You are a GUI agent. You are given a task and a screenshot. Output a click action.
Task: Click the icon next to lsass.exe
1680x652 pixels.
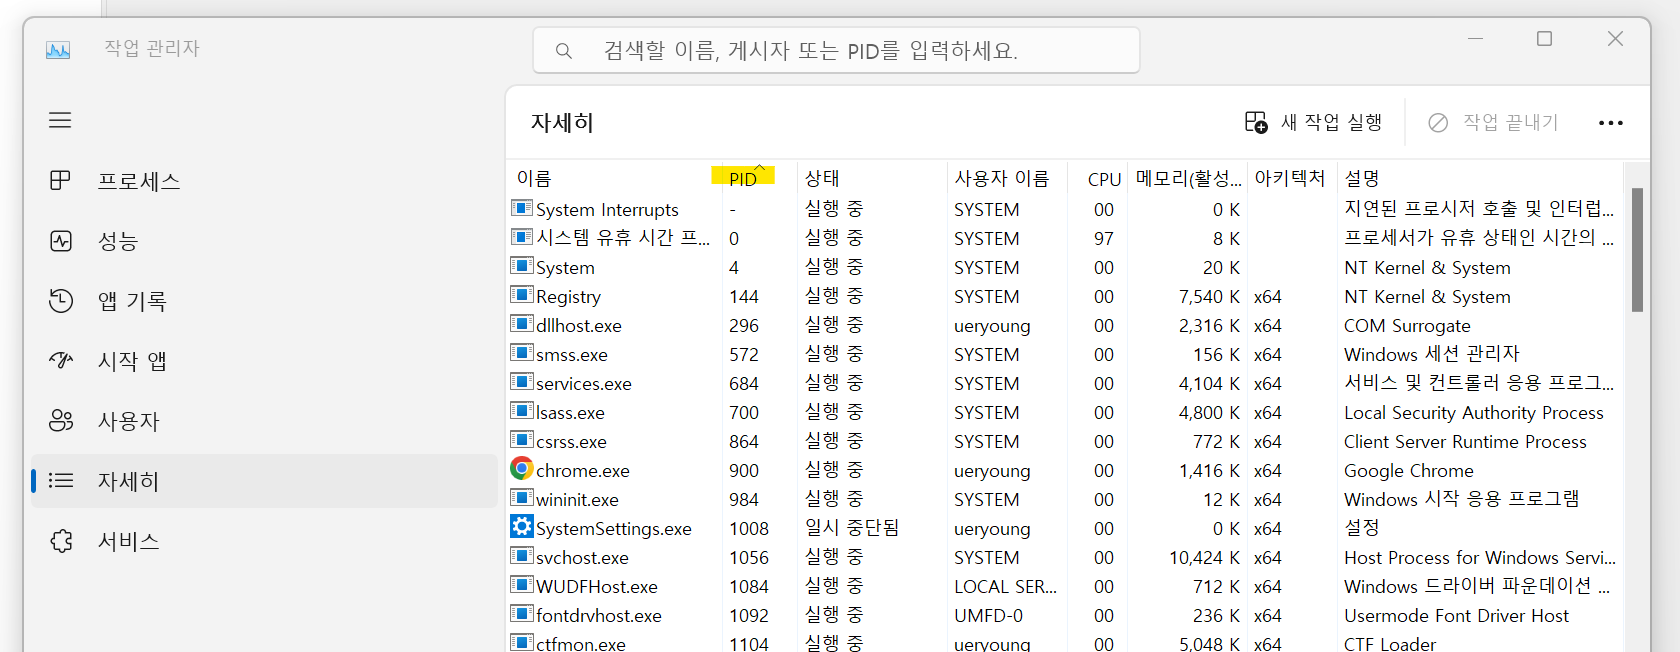point(522,411)
